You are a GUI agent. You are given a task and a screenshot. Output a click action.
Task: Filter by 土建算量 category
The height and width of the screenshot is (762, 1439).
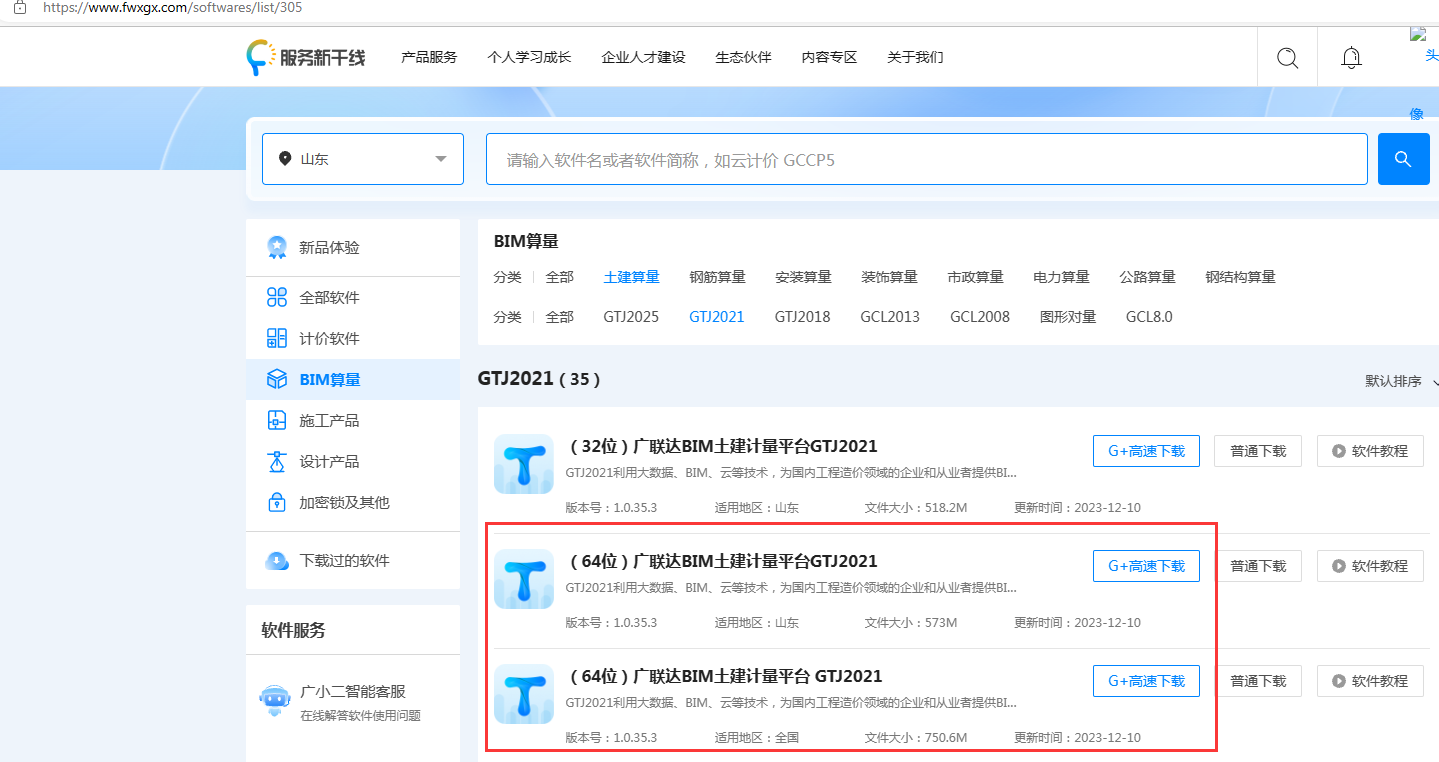tap(631, 277)
